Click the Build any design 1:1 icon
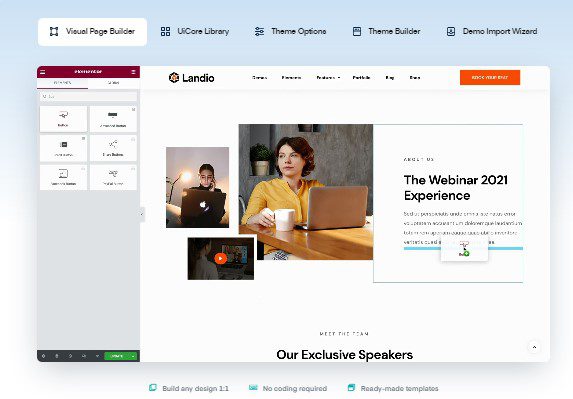The height and width of the screenshot is (399, 573). [153, 388]
